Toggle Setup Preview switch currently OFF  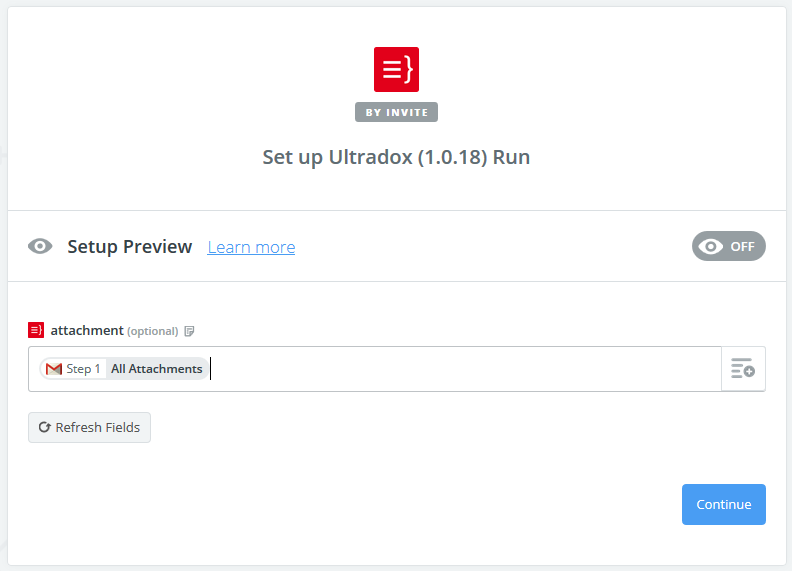pos(728,246)
